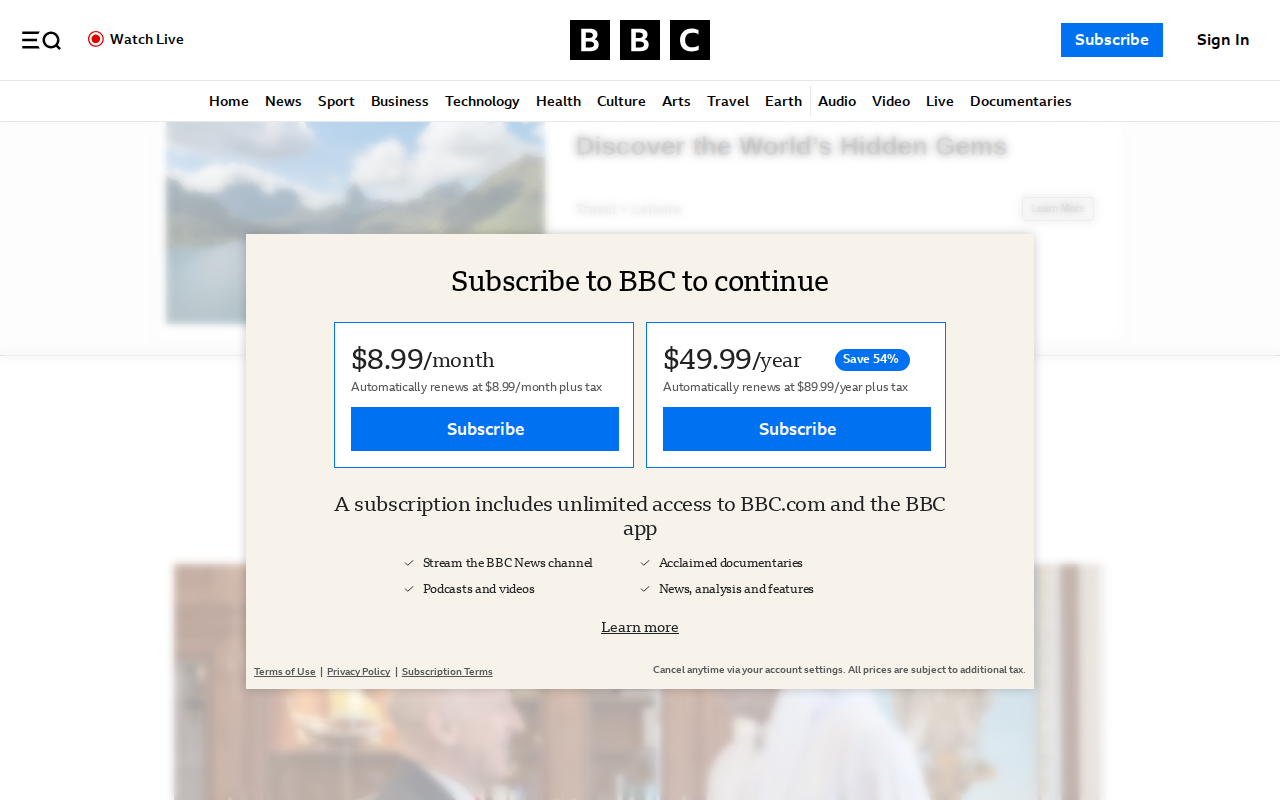The image size is (1280, 800).
Task: Click the $49.99/year price text
Action: pyautogui.click(x=732, y=359)
